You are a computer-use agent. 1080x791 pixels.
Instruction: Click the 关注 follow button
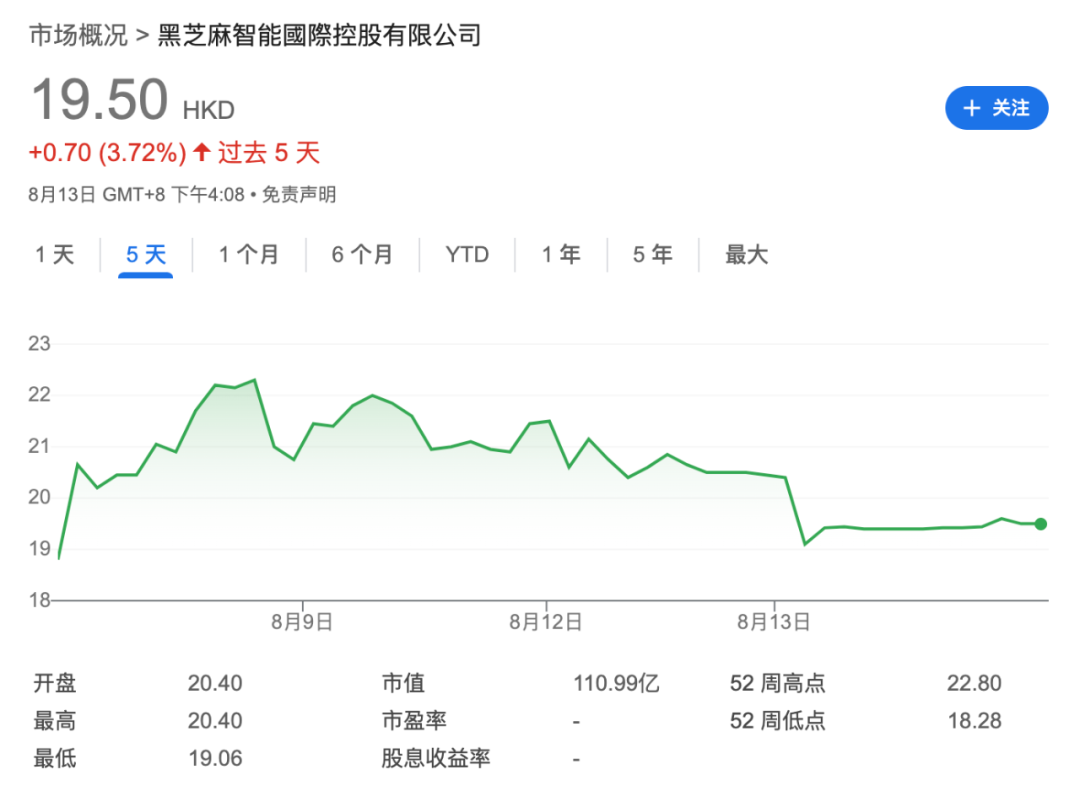[996, 108]
